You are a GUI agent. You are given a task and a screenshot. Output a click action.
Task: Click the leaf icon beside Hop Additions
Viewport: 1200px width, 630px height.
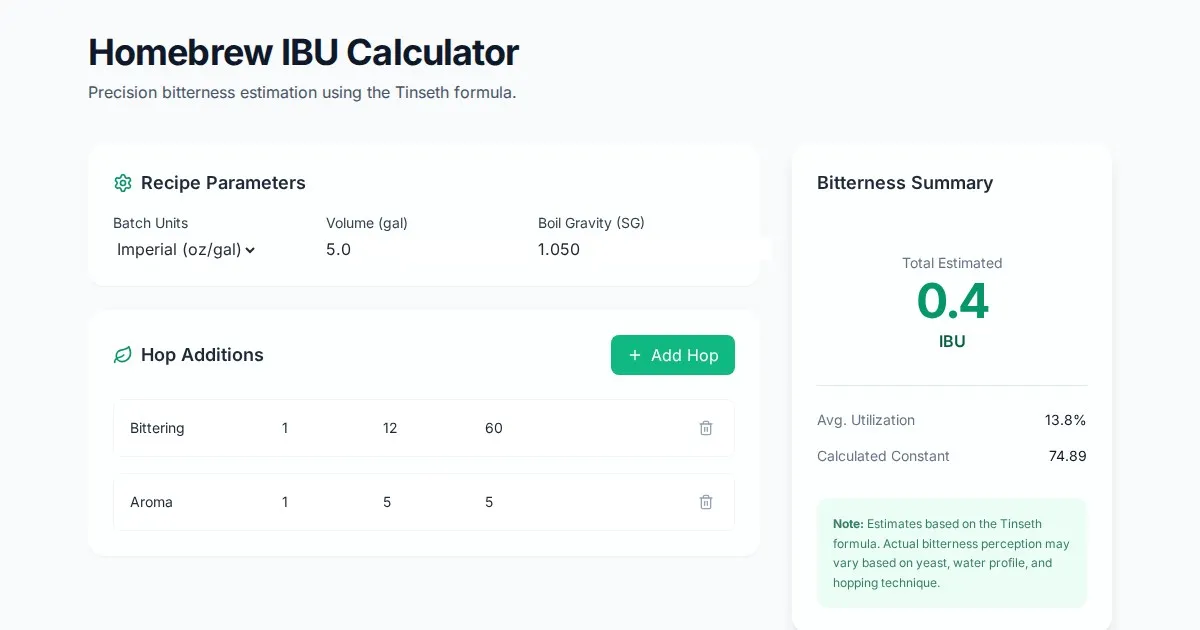pos(123,355)
